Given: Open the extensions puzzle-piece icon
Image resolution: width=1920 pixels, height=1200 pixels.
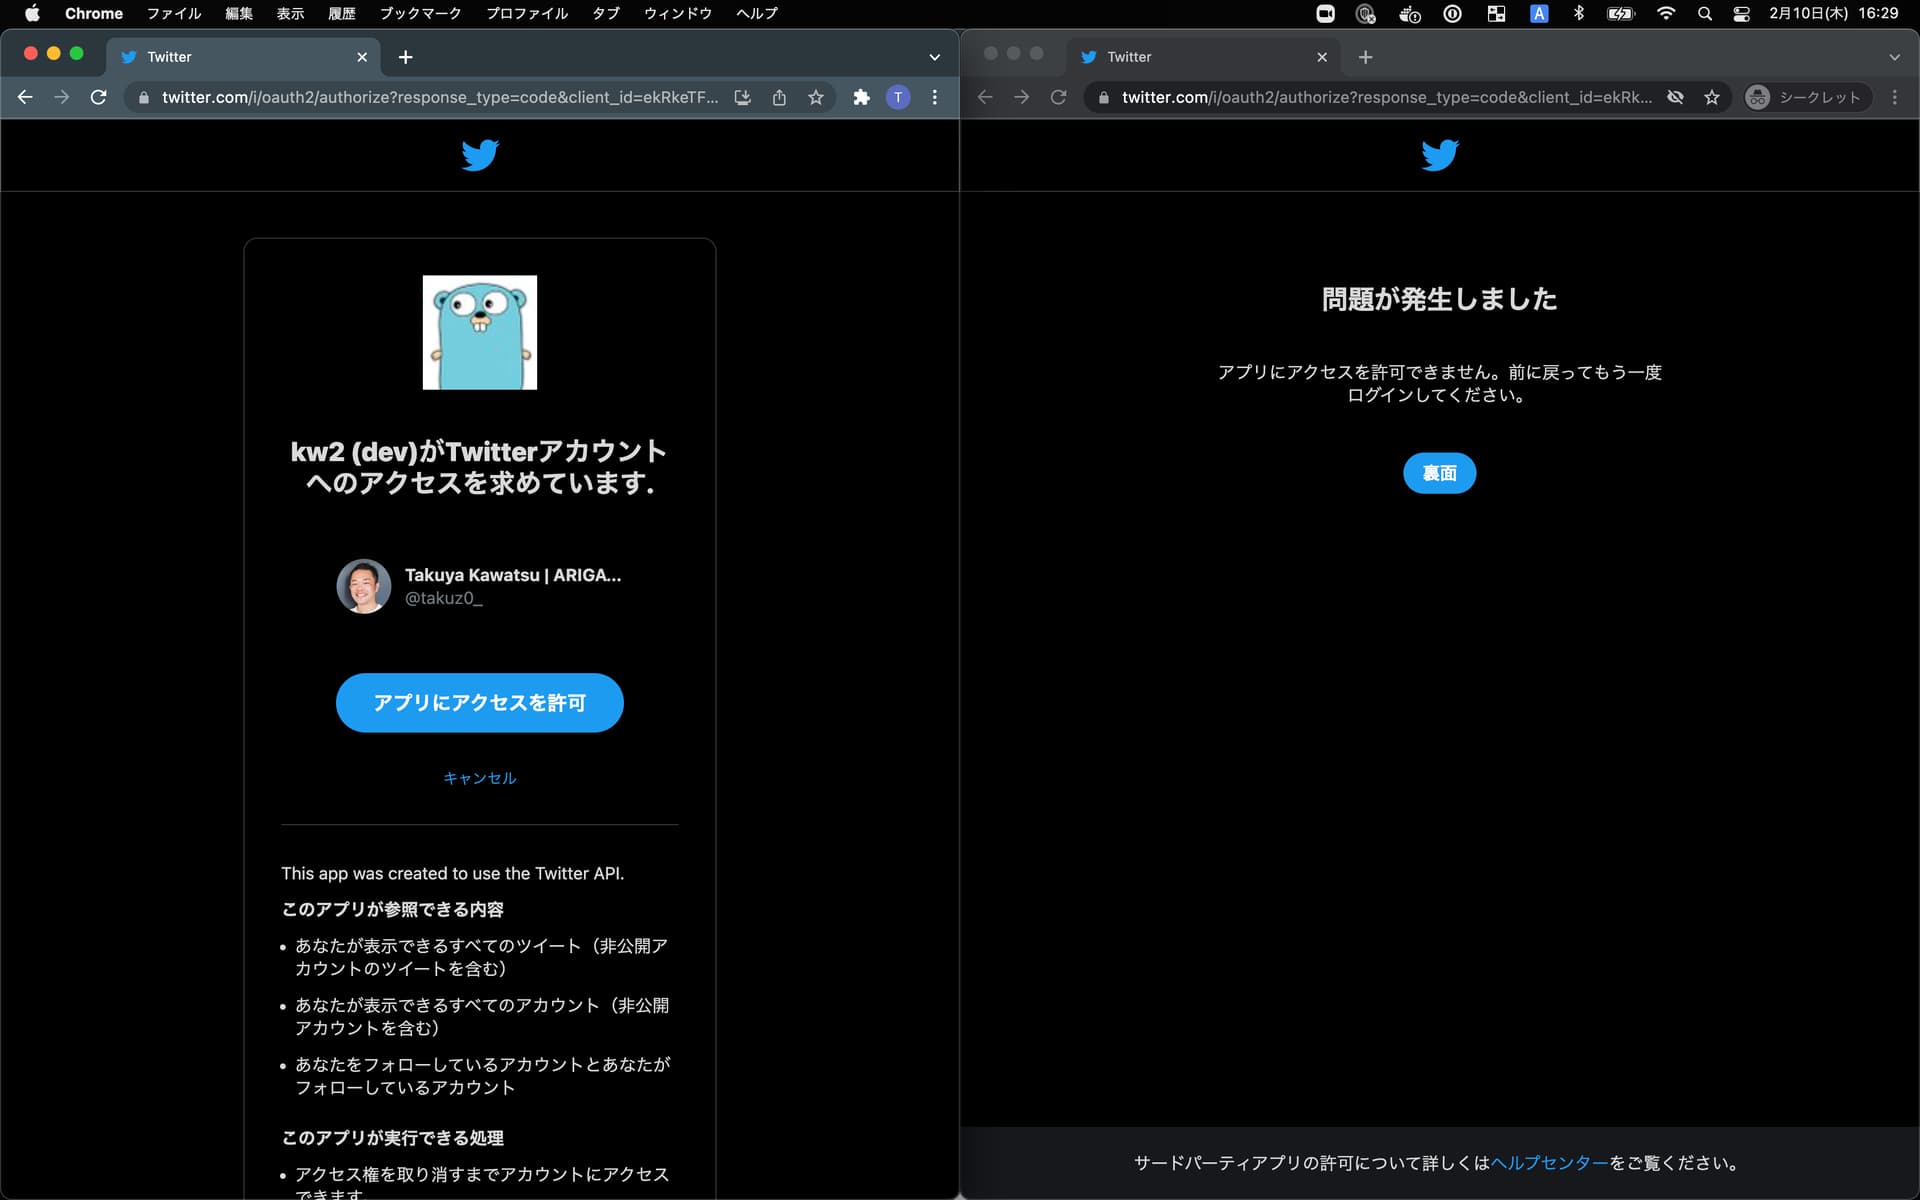Looking at the screenshot, I should (x=861, y=97).
